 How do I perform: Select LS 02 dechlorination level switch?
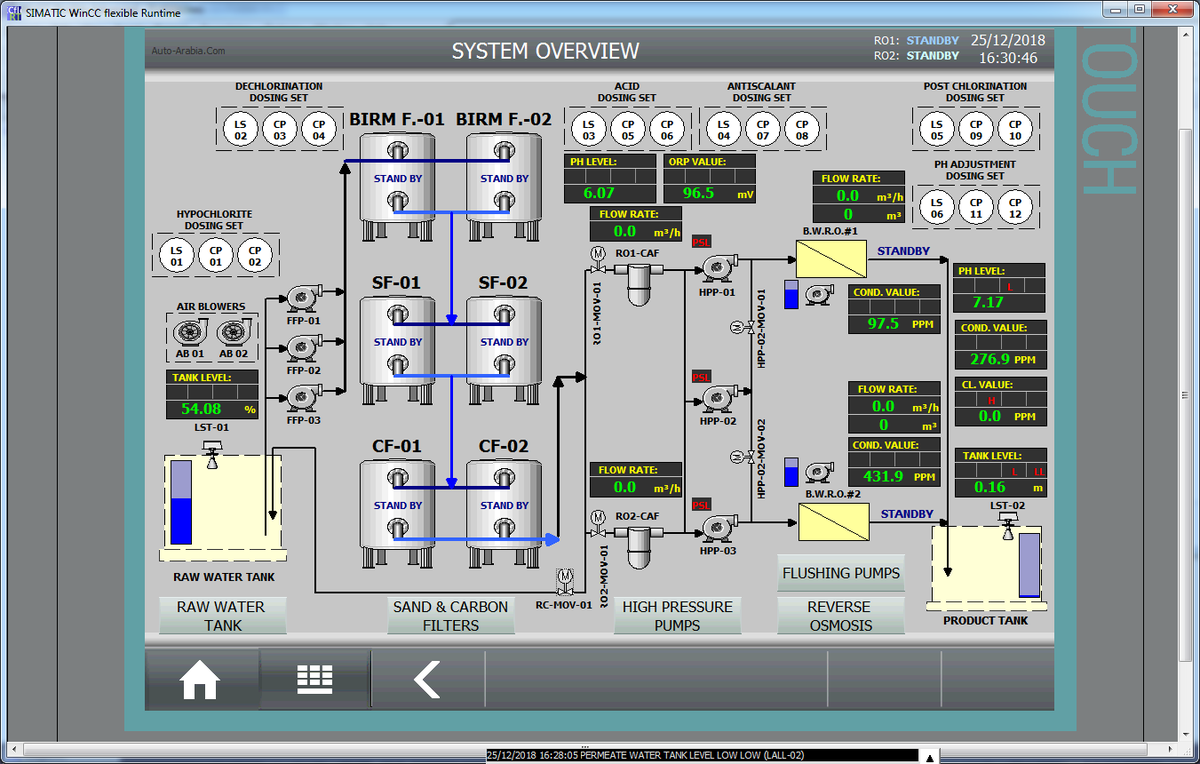click(x=241, y=129)
